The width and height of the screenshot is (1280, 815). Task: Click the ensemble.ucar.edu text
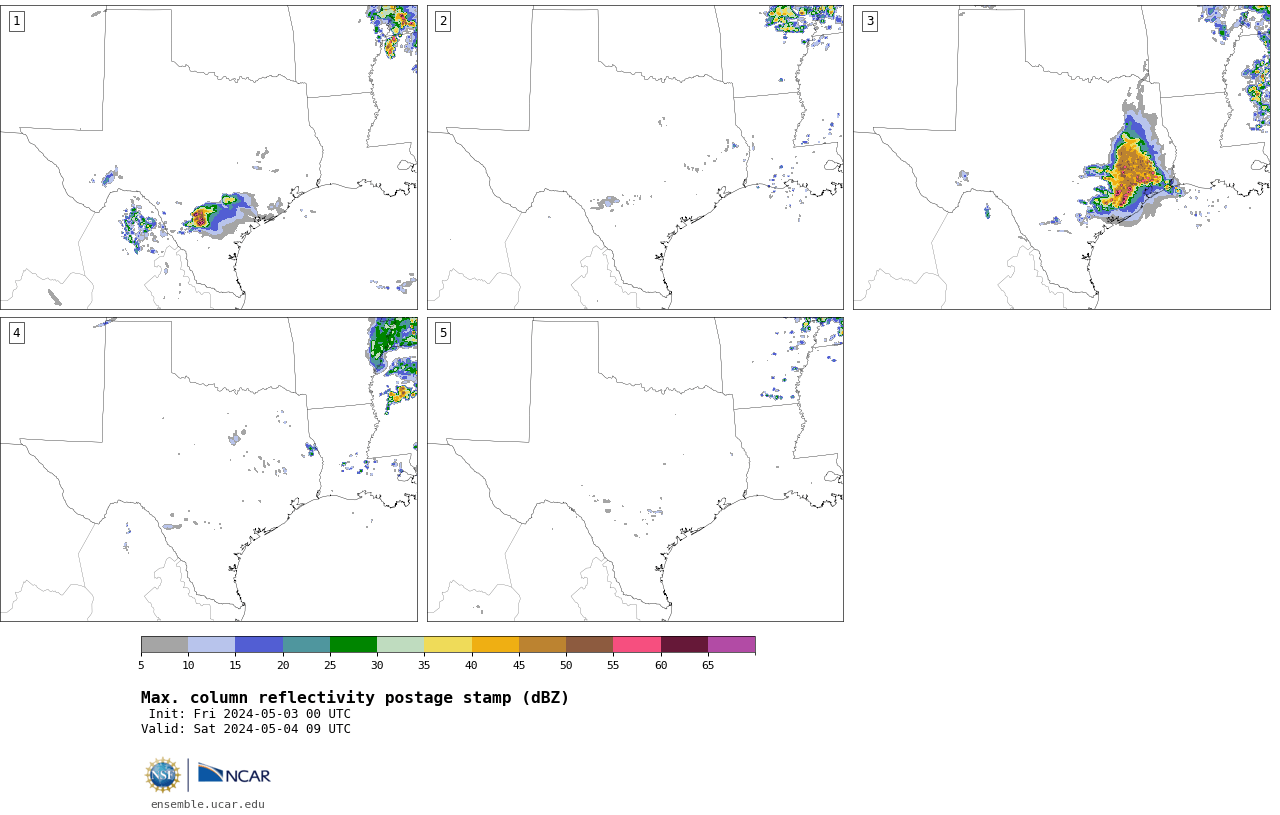(208, 804)
